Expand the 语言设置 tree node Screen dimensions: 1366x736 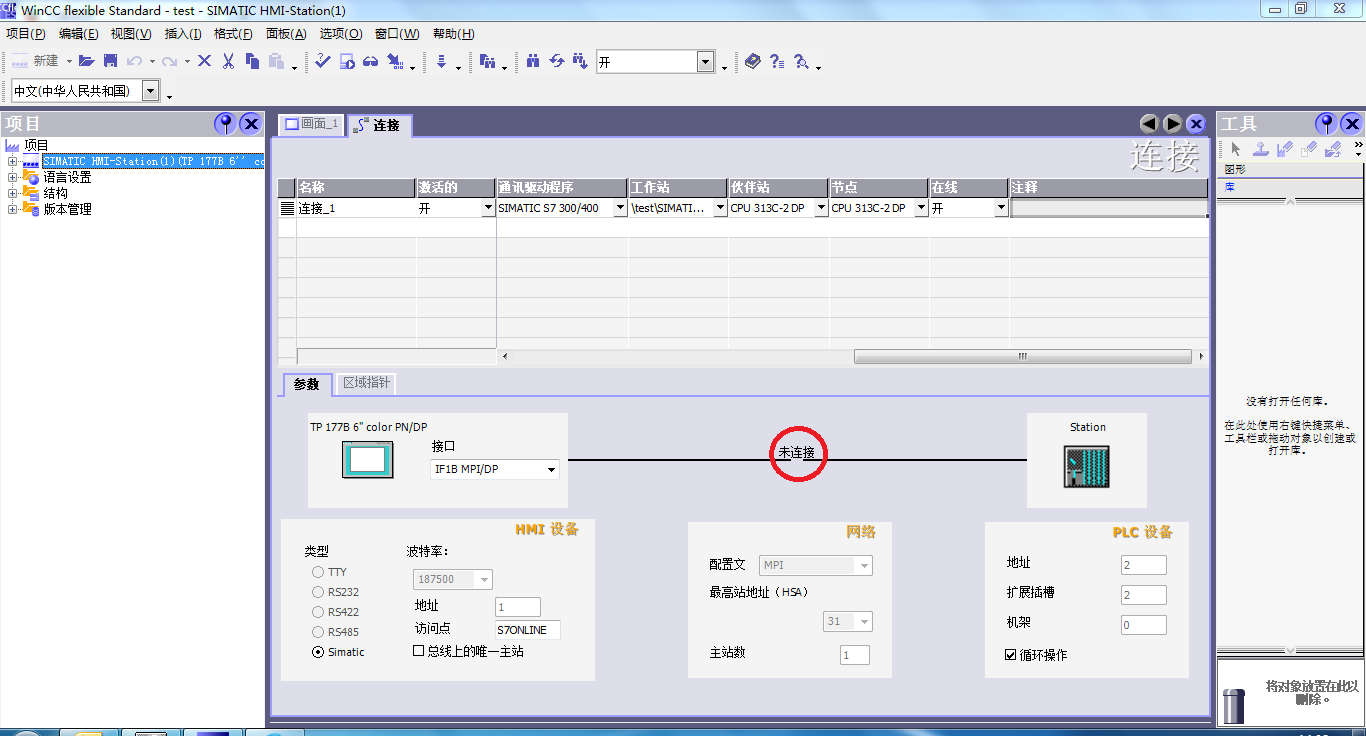(12, 178)
